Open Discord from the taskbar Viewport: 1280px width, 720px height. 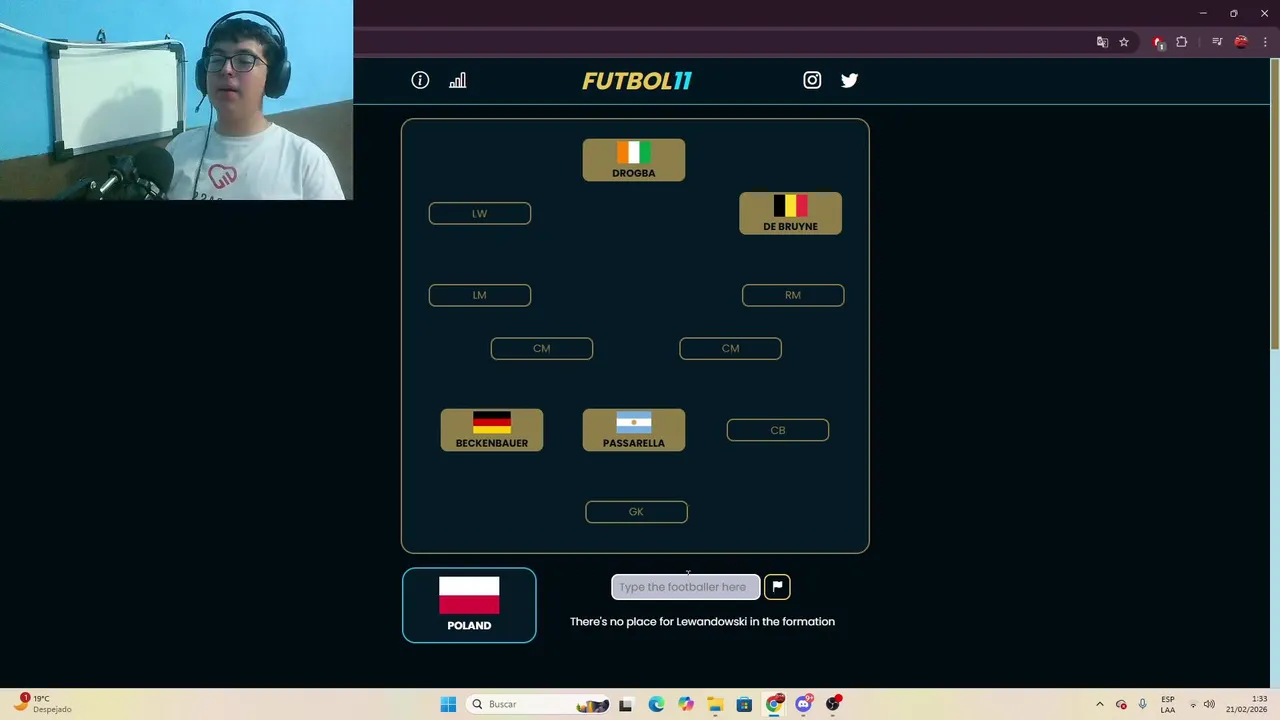[x=804, y=704]
